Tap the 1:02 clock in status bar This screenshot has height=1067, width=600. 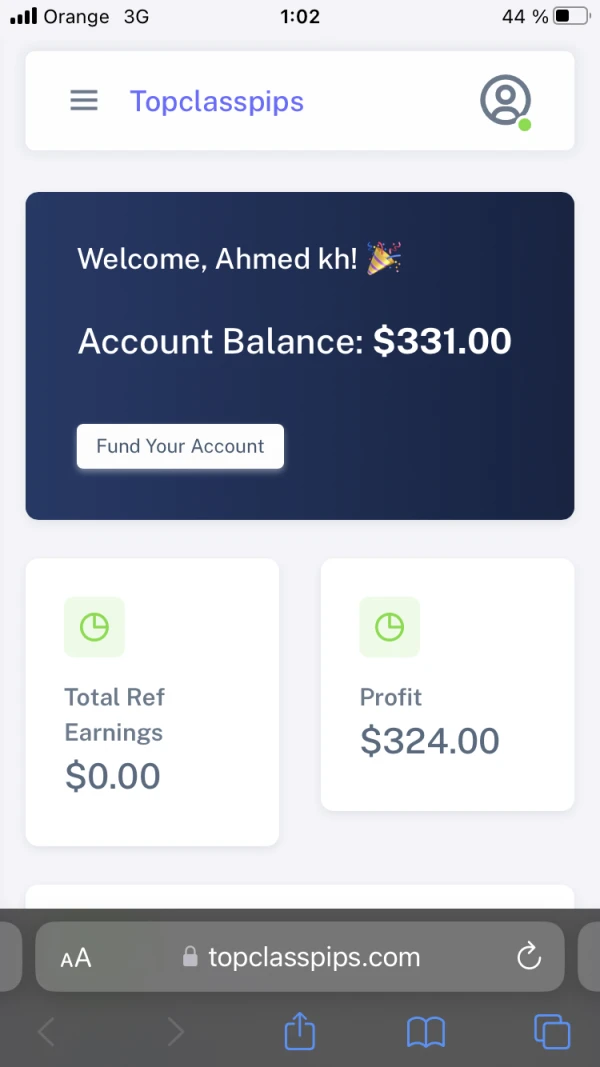(x=300, y=17)
